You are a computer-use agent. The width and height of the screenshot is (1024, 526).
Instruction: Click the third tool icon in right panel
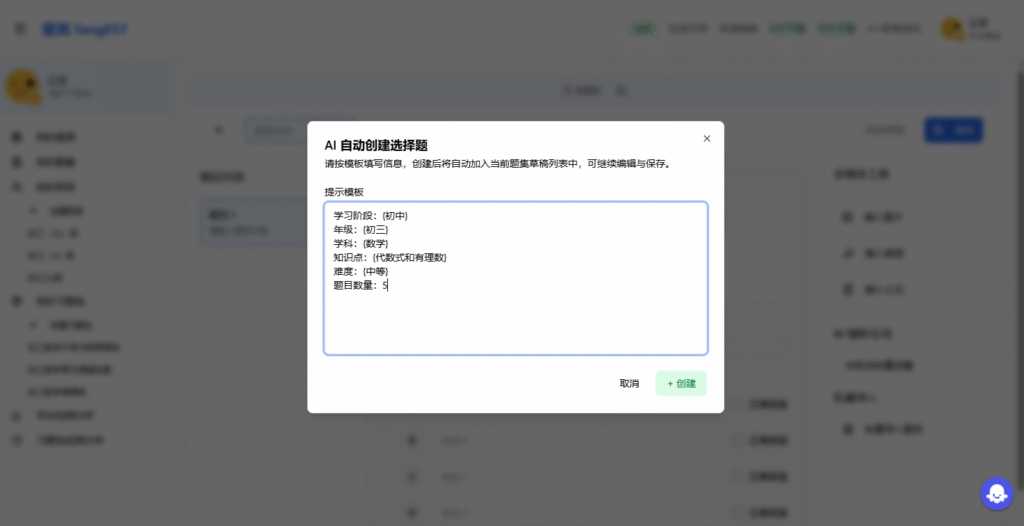tap(848, 290)
